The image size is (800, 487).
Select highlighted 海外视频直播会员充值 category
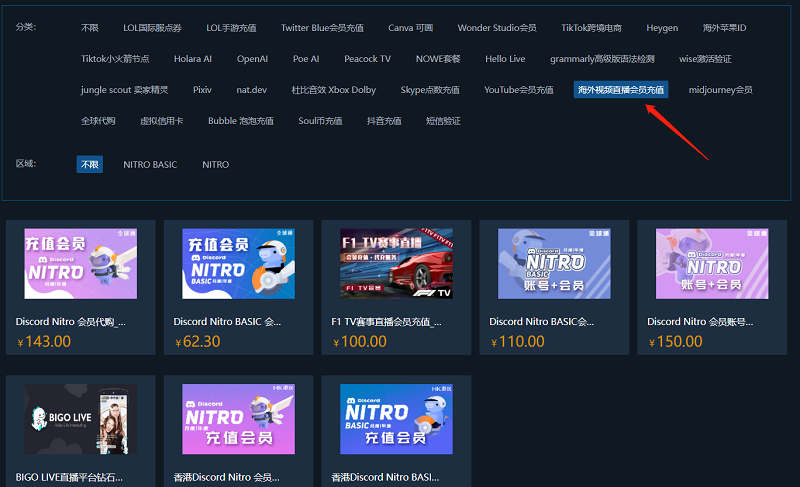(x=621, y=90)
